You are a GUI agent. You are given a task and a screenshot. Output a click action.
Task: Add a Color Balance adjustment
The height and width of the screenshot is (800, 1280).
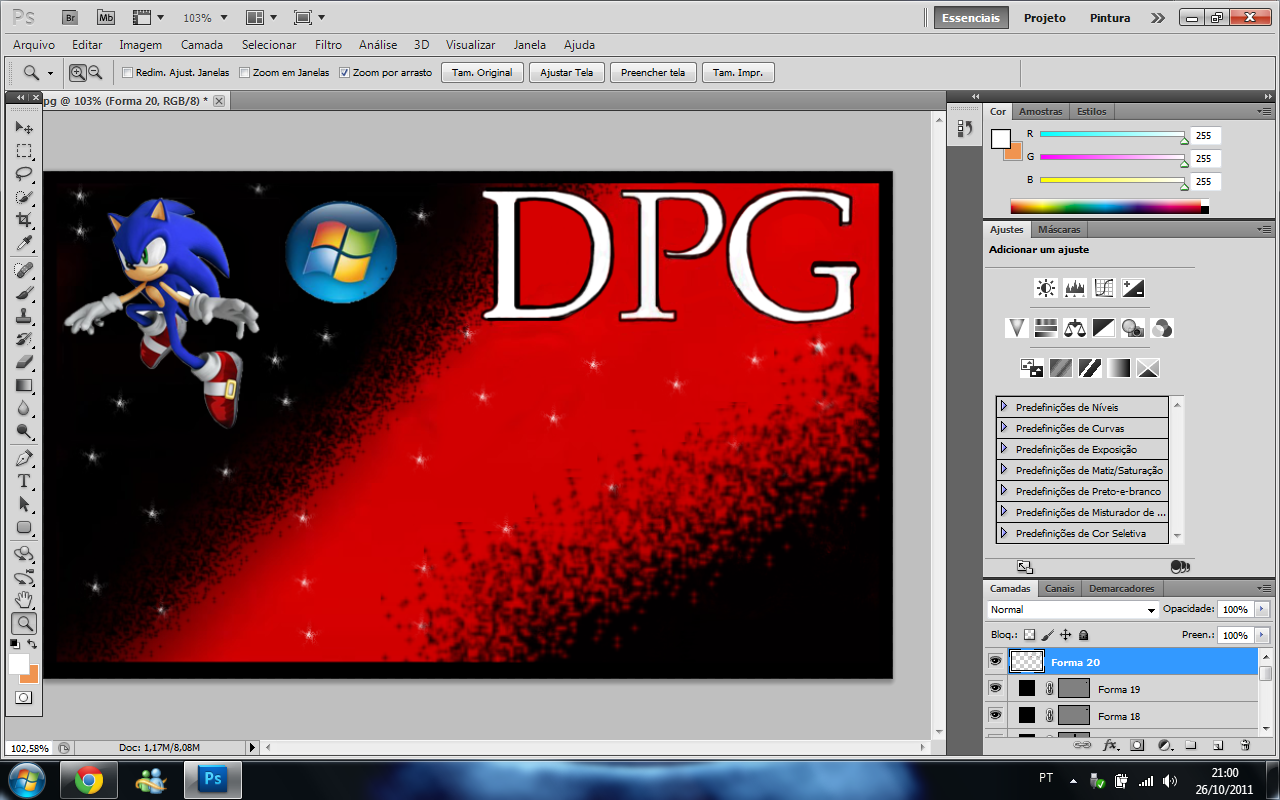click(1075, 327)
